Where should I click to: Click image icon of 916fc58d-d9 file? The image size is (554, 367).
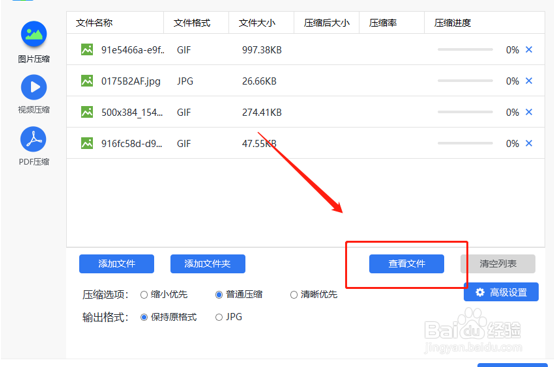(87, 143)
